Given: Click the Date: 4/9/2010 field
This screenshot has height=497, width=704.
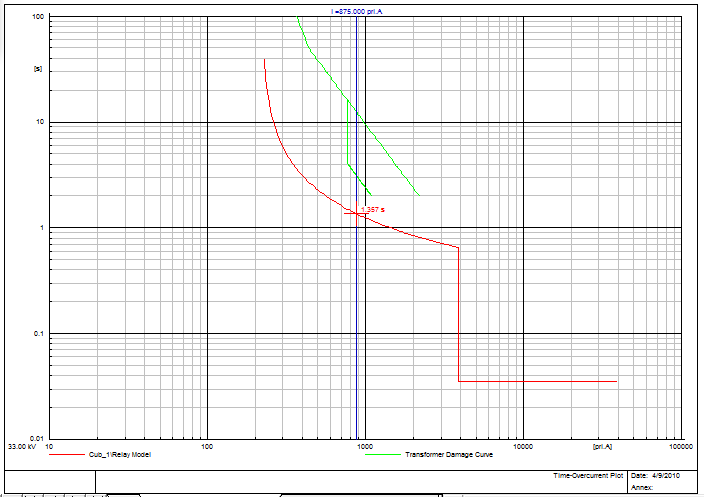Looking at the screenshot, I should click(656, 475).
